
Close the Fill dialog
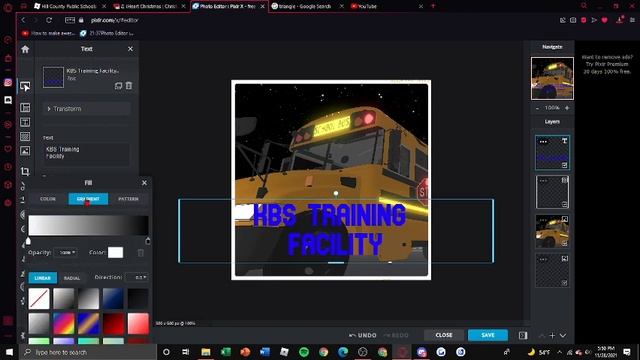(x=144, y=183)
